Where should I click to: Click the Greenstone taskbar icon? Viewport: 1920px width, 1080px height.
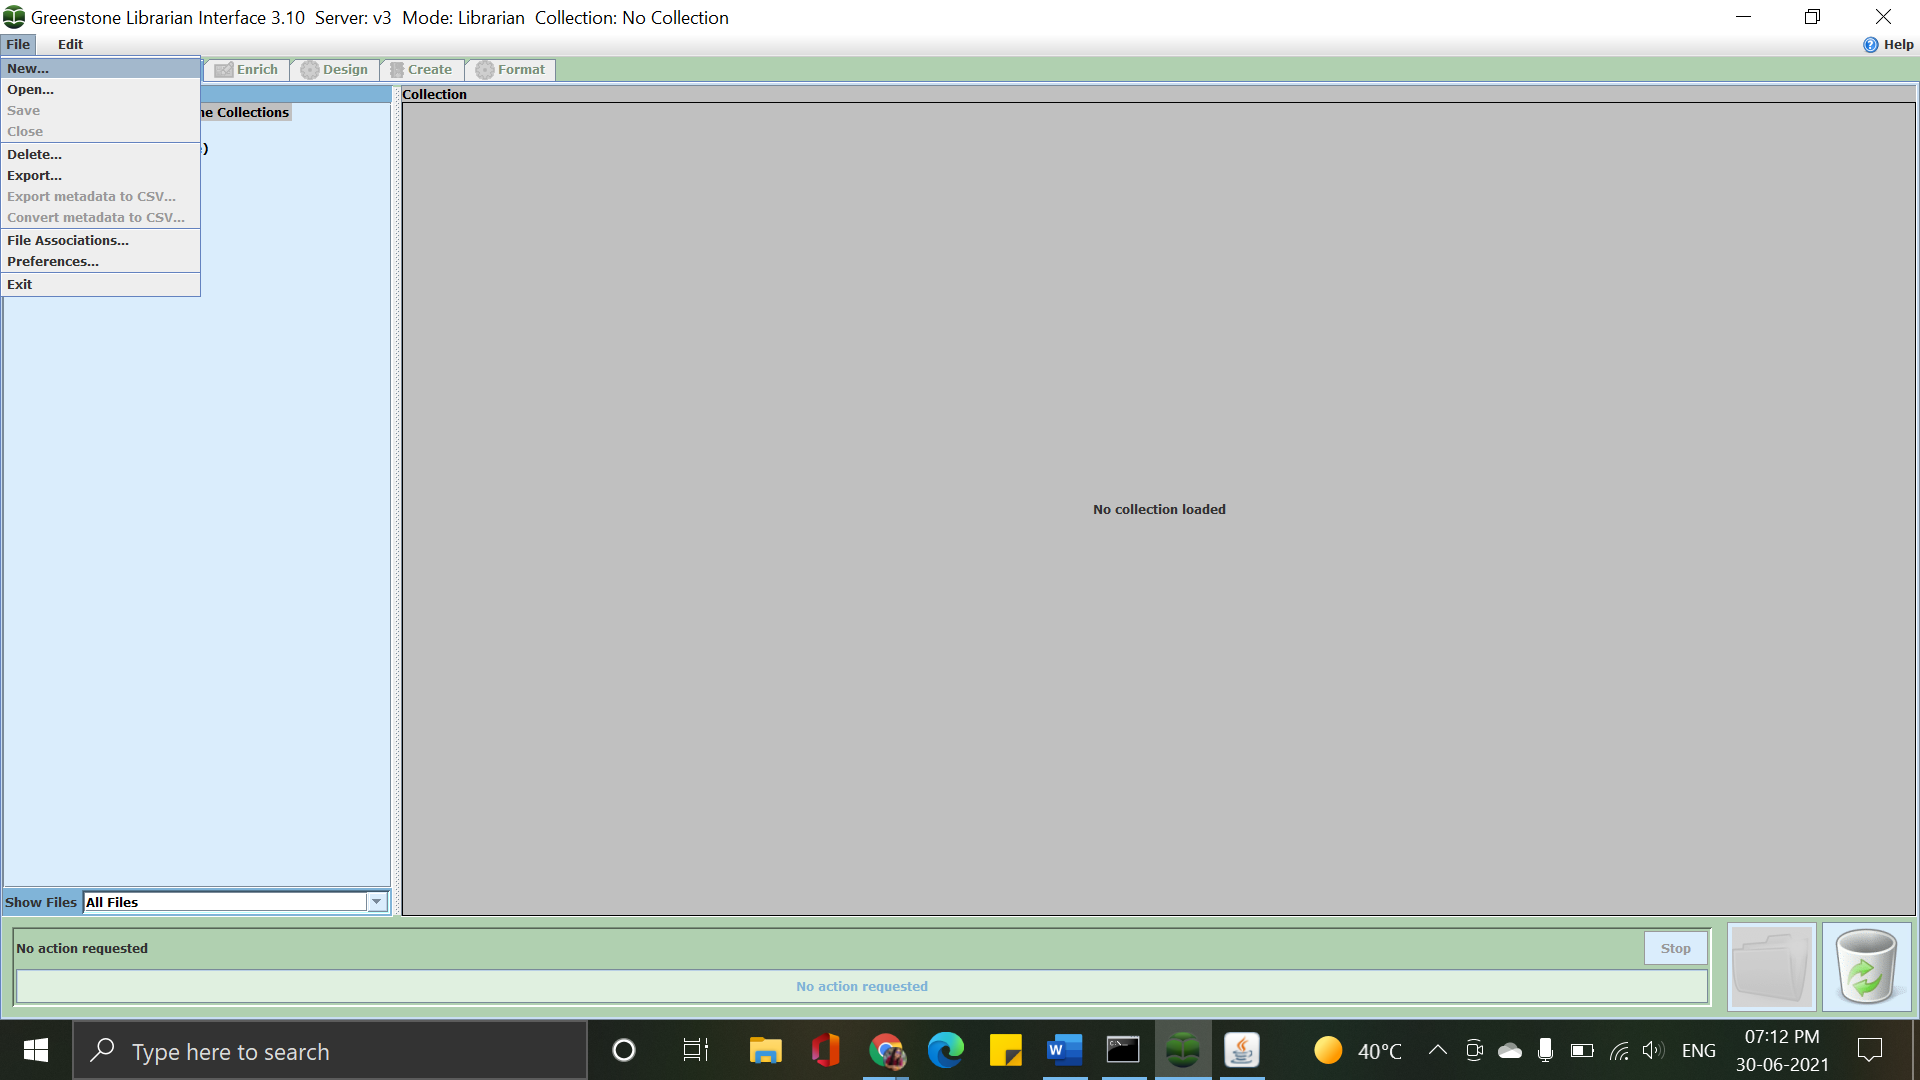1183,1050
